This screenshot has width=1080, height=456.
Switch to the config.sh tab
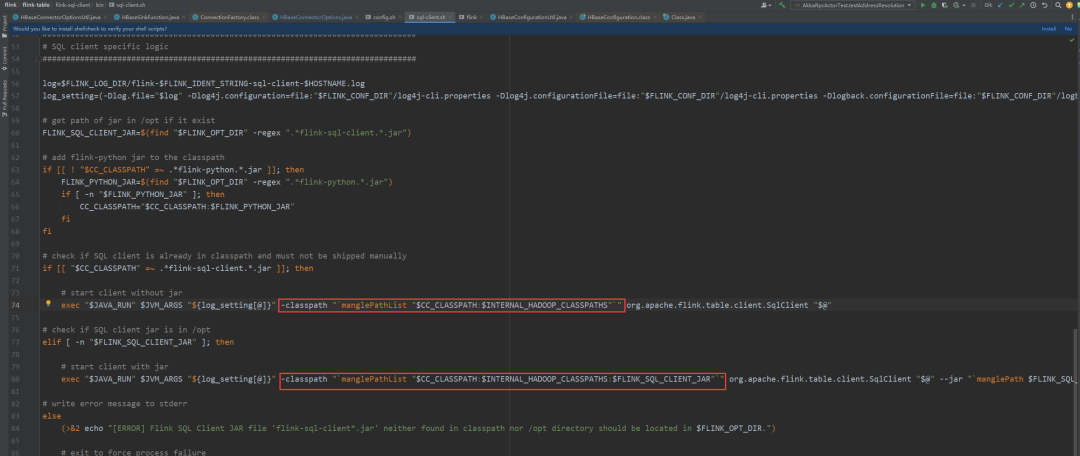click(x=382, y=17)
